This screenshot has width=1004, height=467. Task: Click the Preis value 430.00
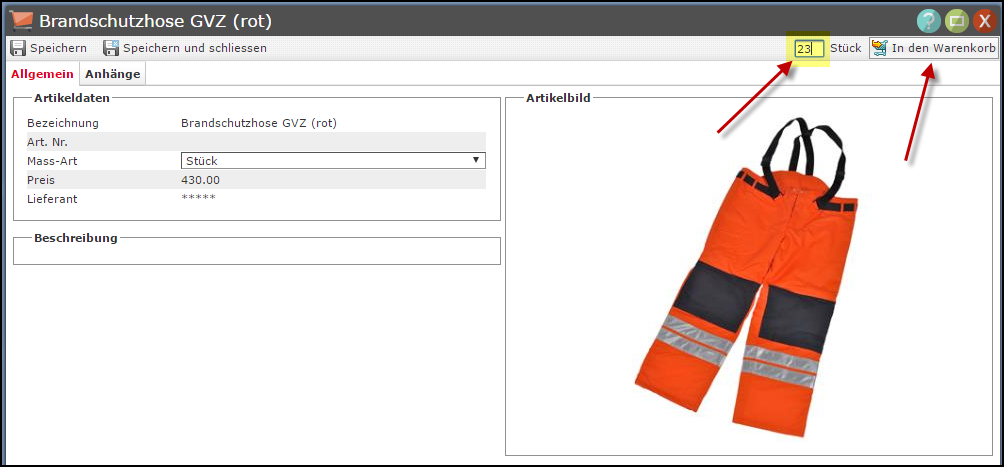[201, 180]
